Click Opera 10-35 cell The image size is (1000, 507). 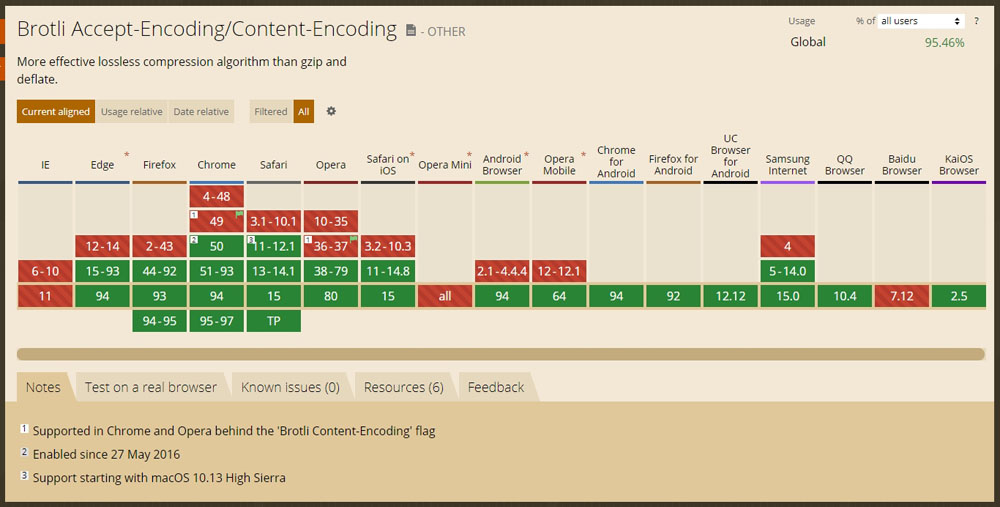pos(331,221)
